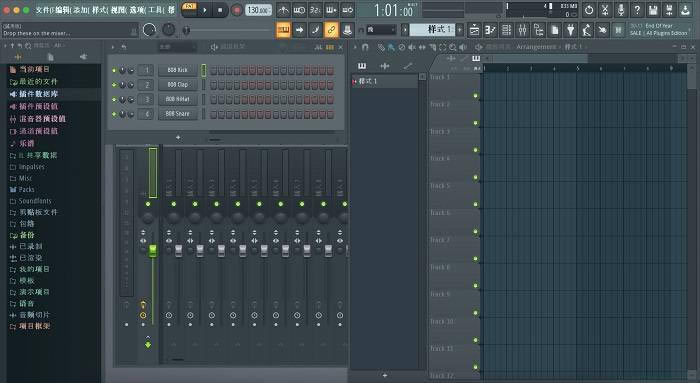Adjust the master pitch knob
The width and height of the screenshot is (700, 383).
[x=168, y=30]
